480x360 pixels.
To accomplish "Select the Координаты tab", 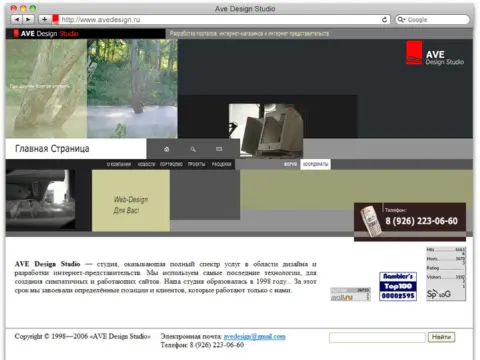I will click(315, 164).
